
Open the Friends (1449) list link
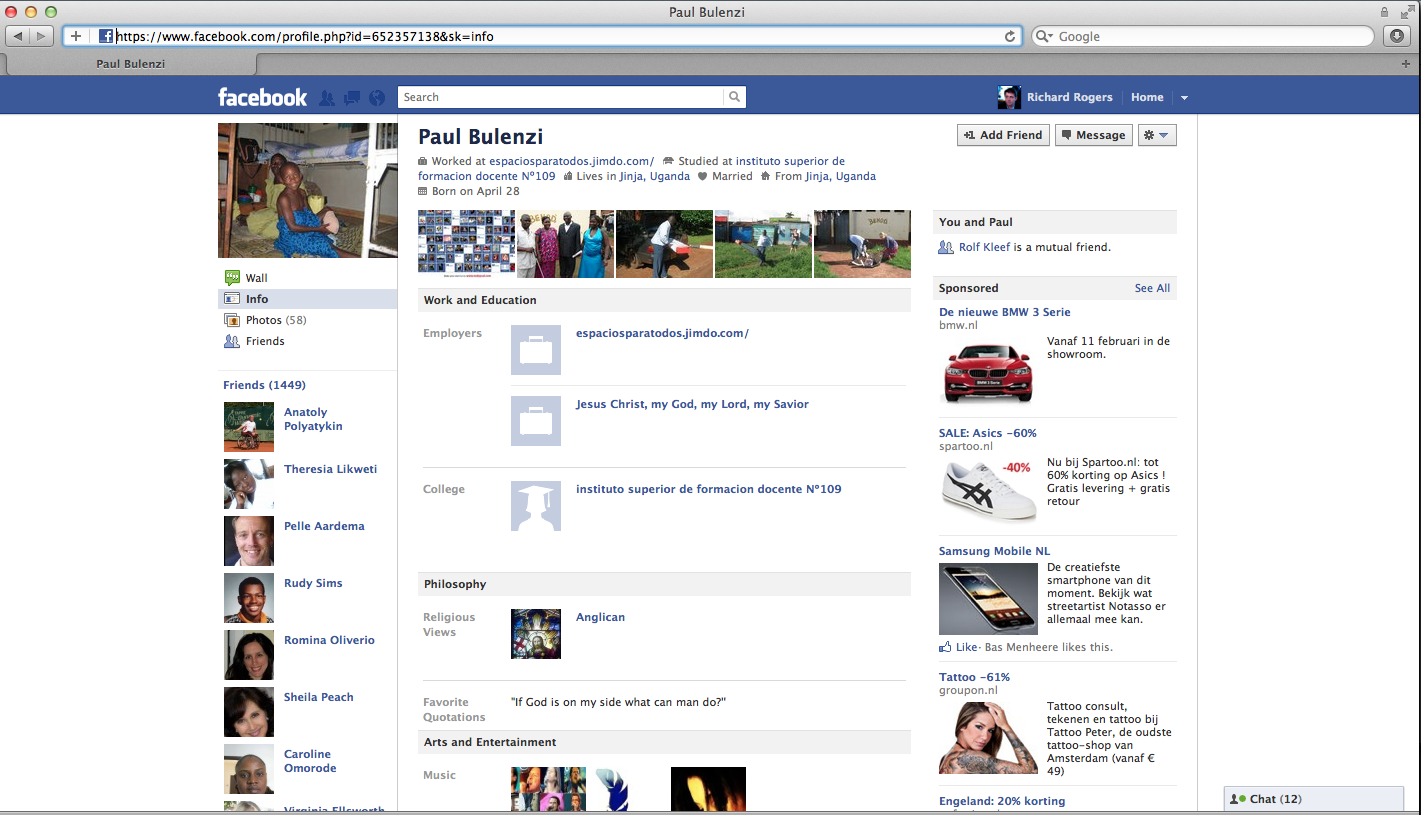264,385
